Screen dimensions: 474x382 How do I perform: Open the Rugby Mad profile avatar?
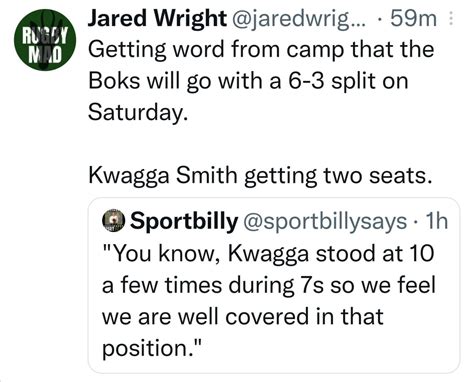tap(45, 40)
